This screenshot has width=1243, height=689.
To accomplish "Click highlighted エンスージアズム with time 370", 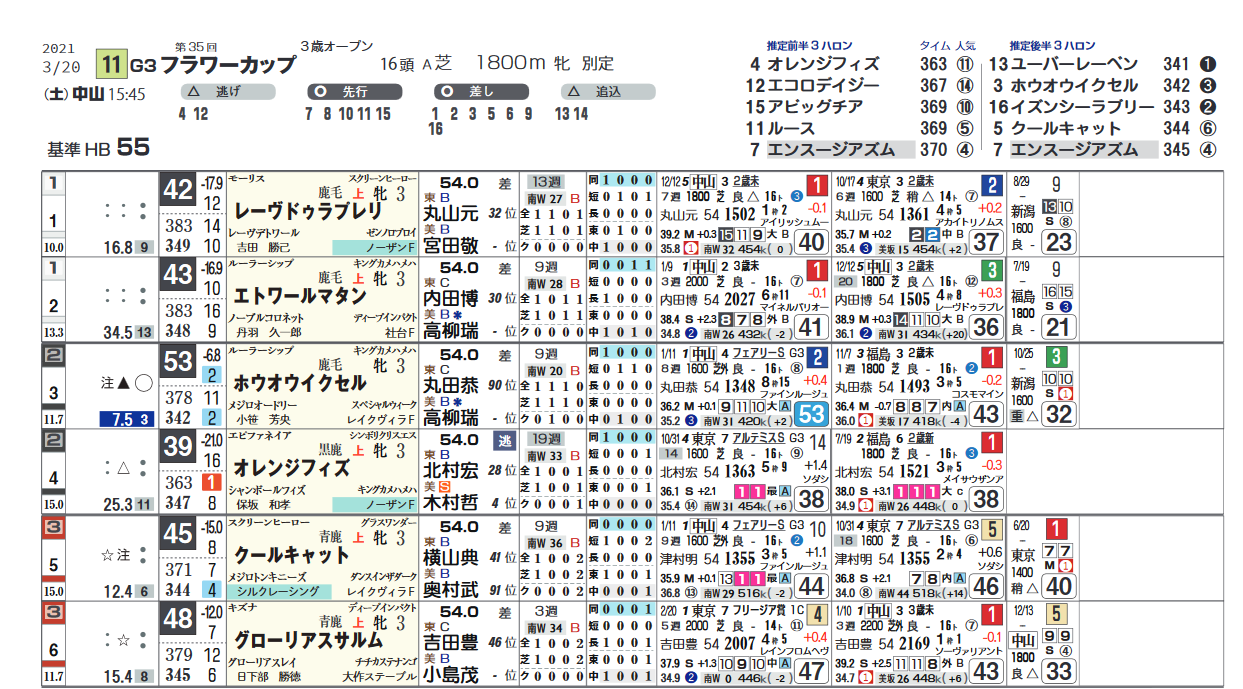I will (840, 149).
